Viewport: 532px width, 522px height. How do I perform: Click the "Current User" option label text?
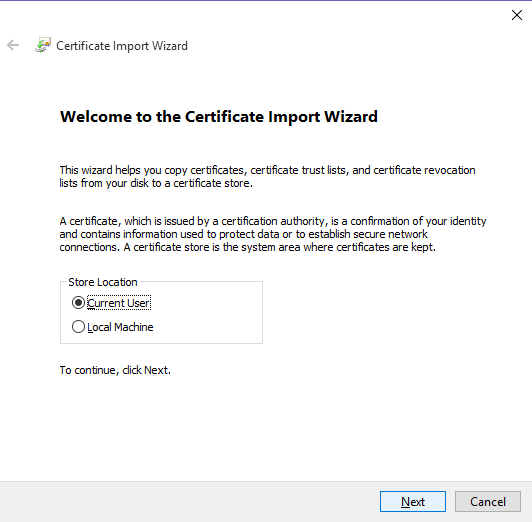118,303
